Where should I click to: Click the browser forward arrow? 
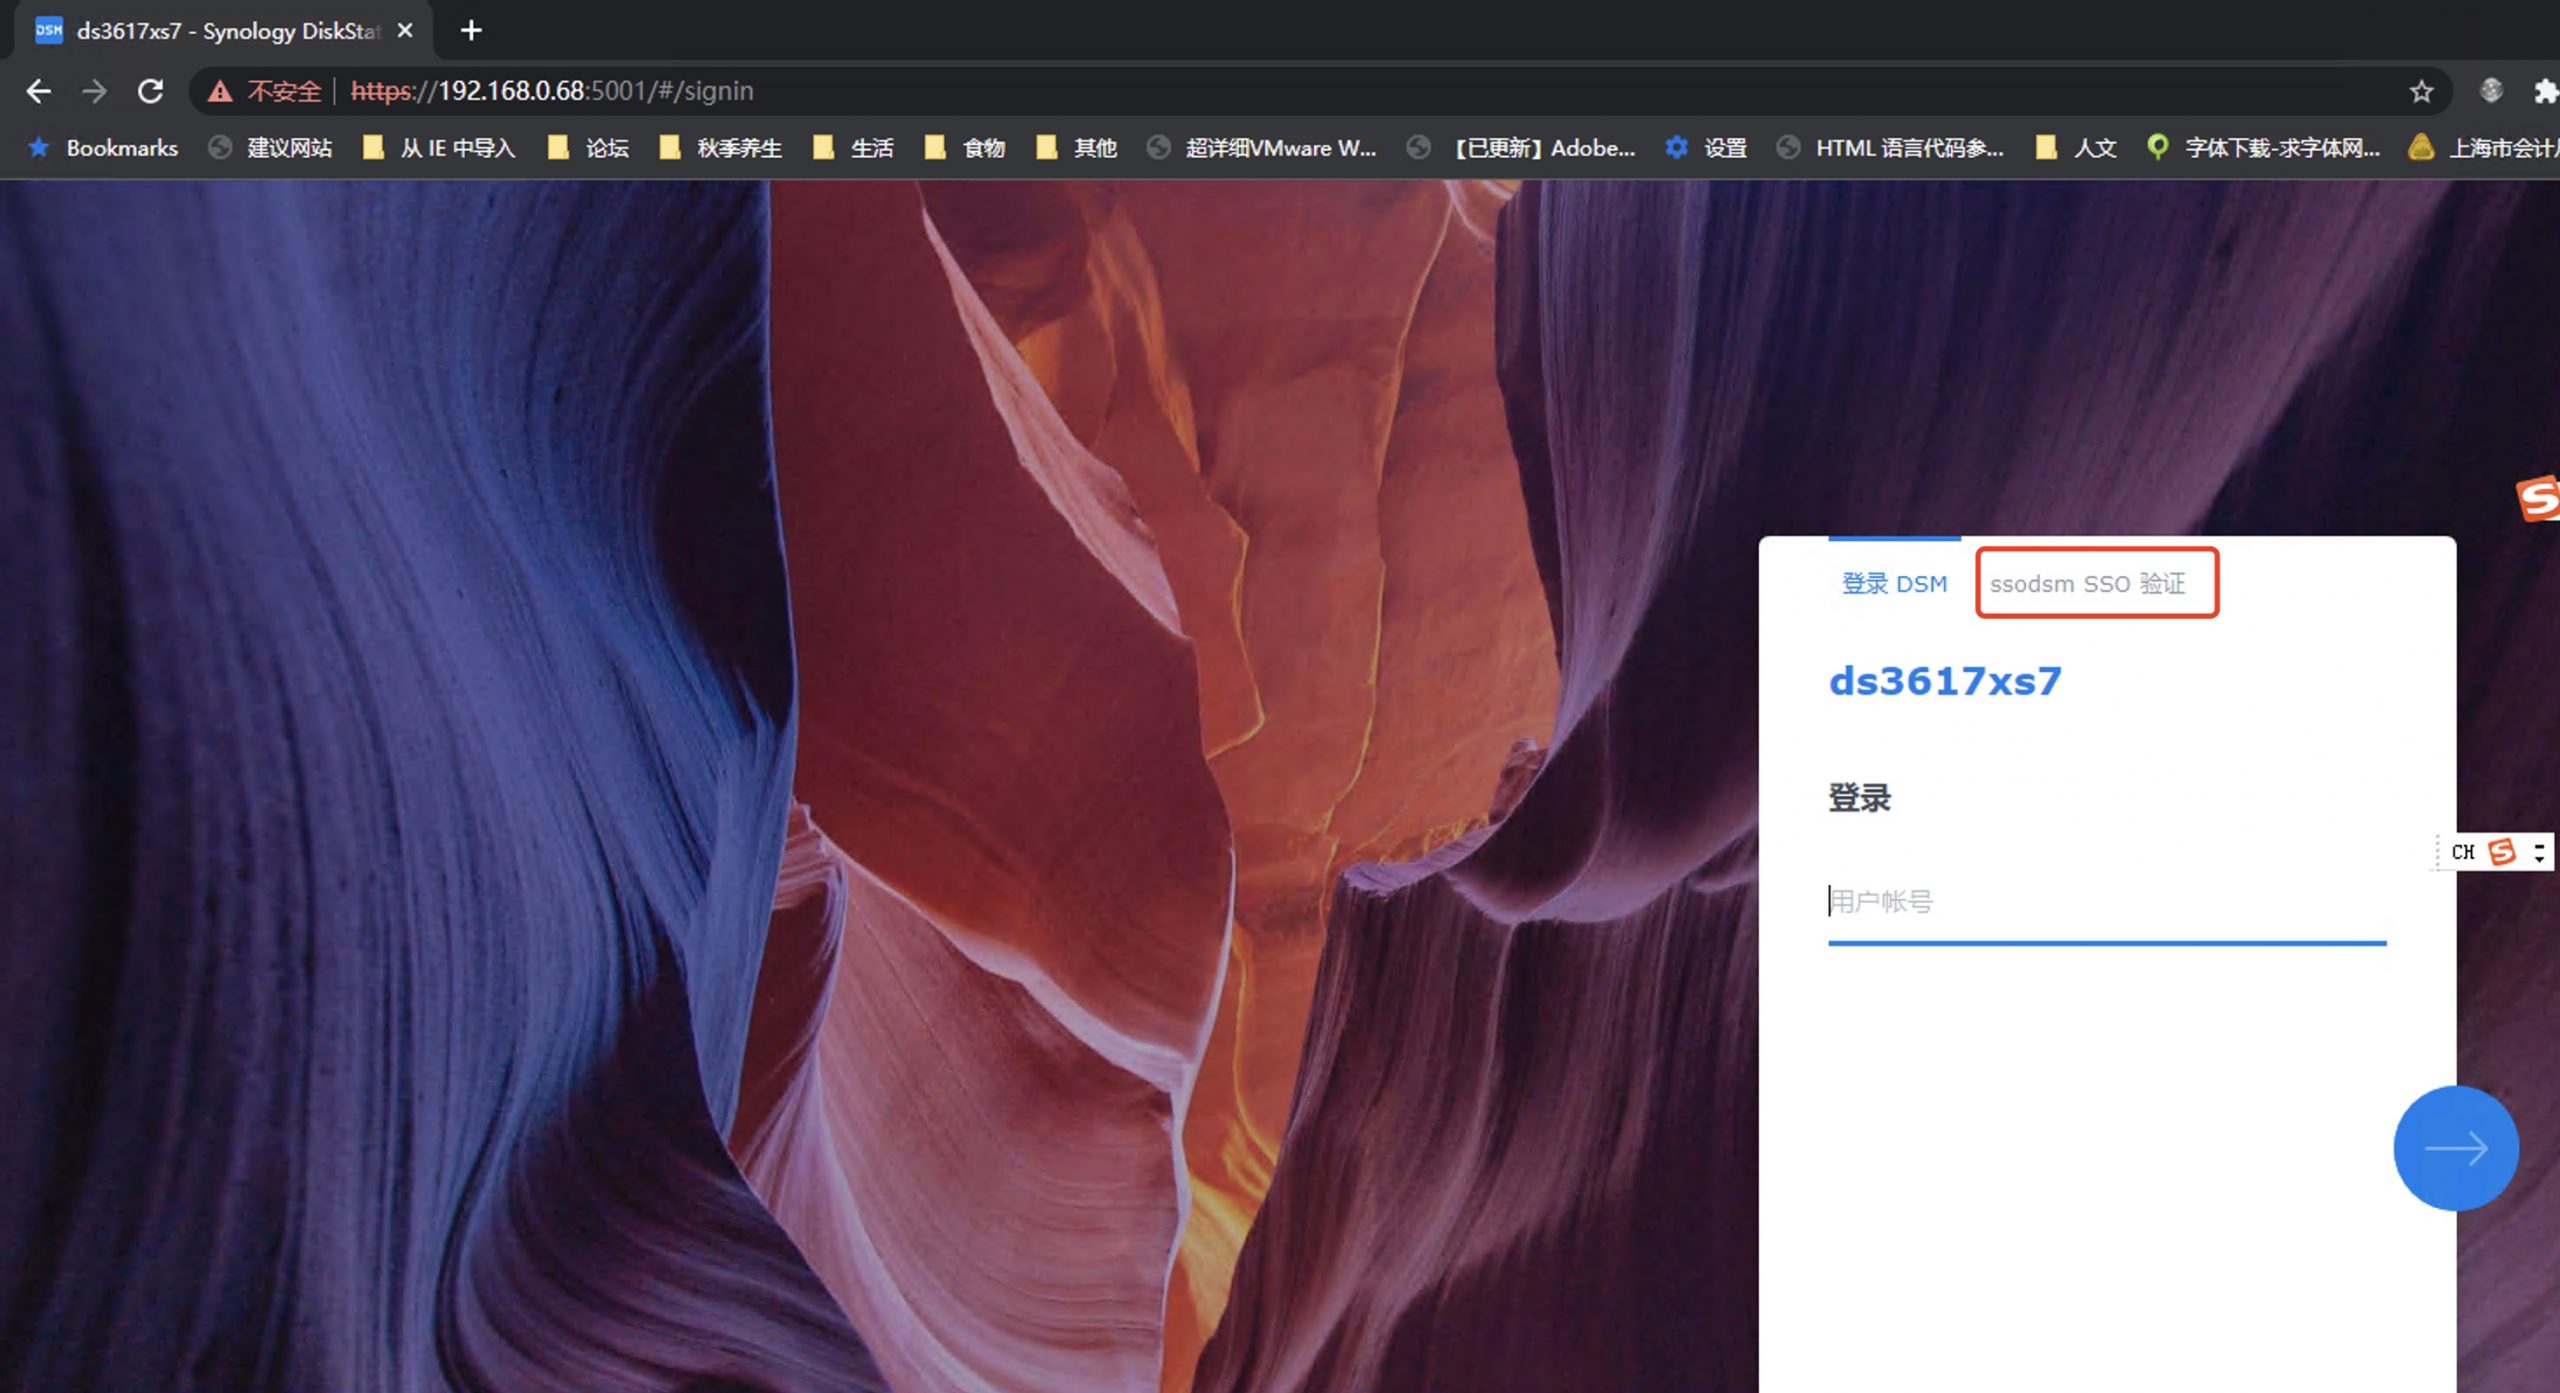coord(94,91)
